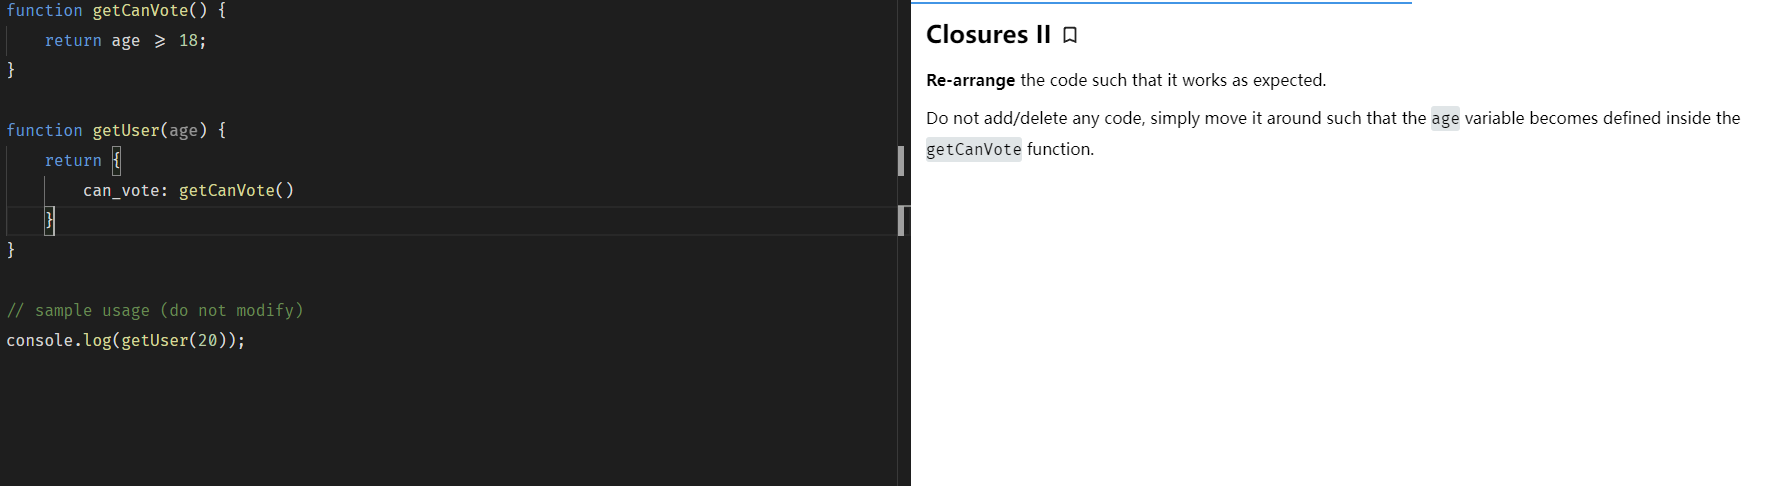Click the bold Re-arrange word
Viewport: 1788px width, 486px height.
(x=970, y=81)
